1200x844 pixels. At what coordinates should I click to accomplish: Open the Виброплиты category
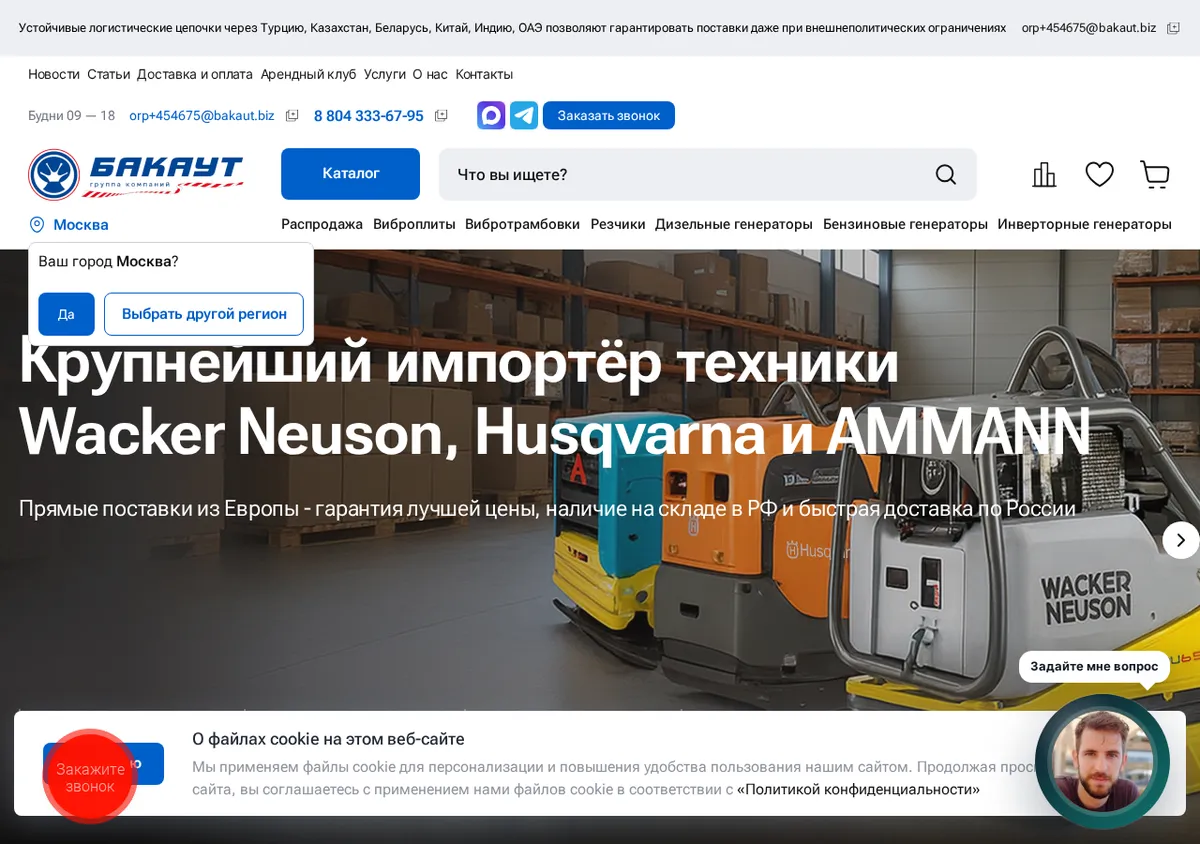[x=414, y=224]
